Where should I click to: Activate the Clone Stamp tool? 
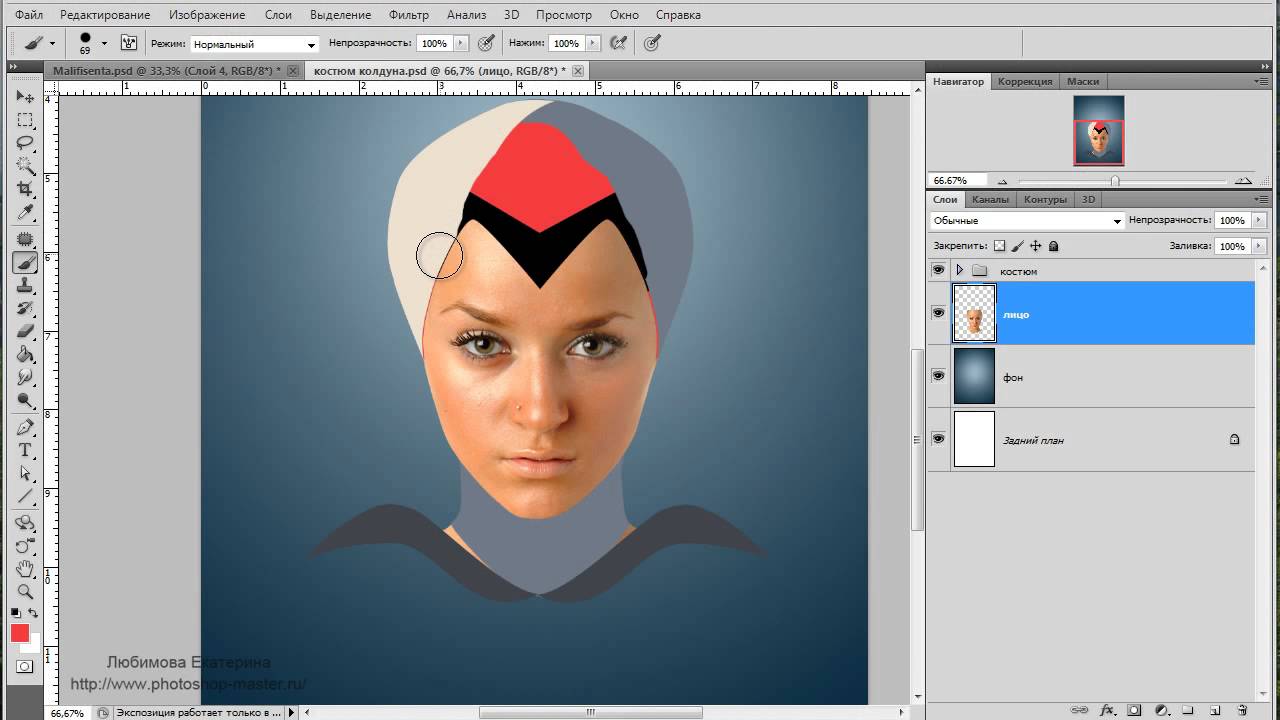coord(25,286)
